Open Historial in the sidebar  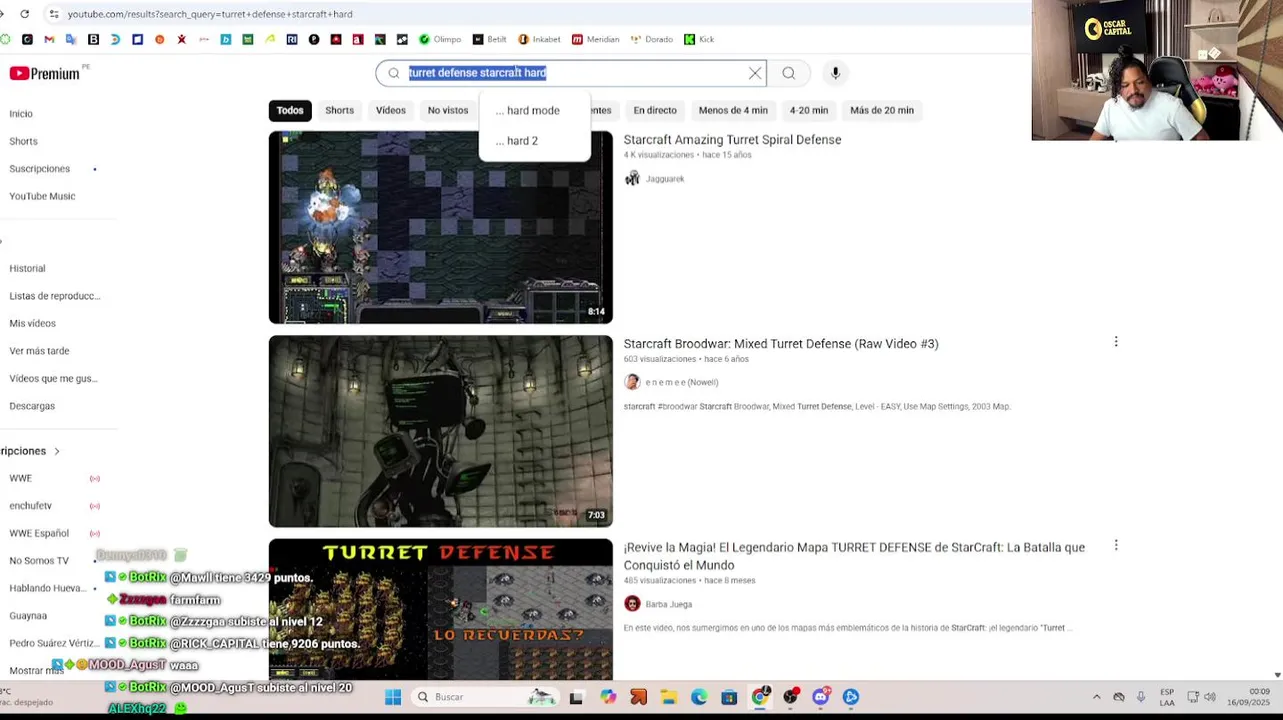pos(27,268)
